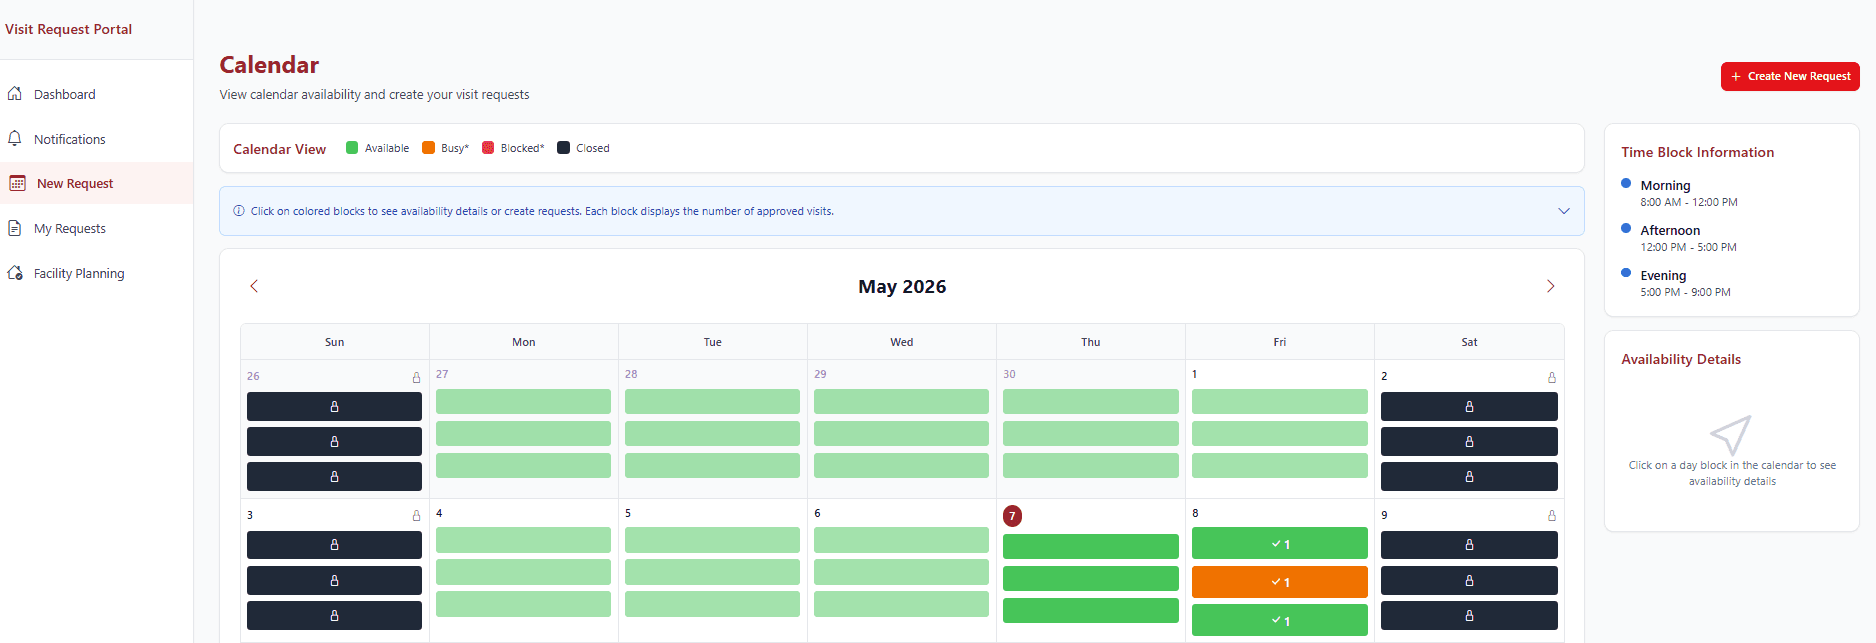The width and height of the screenshot is (1876, 643).
Task: Click the info icon in the banner
Action: (239, 211)
